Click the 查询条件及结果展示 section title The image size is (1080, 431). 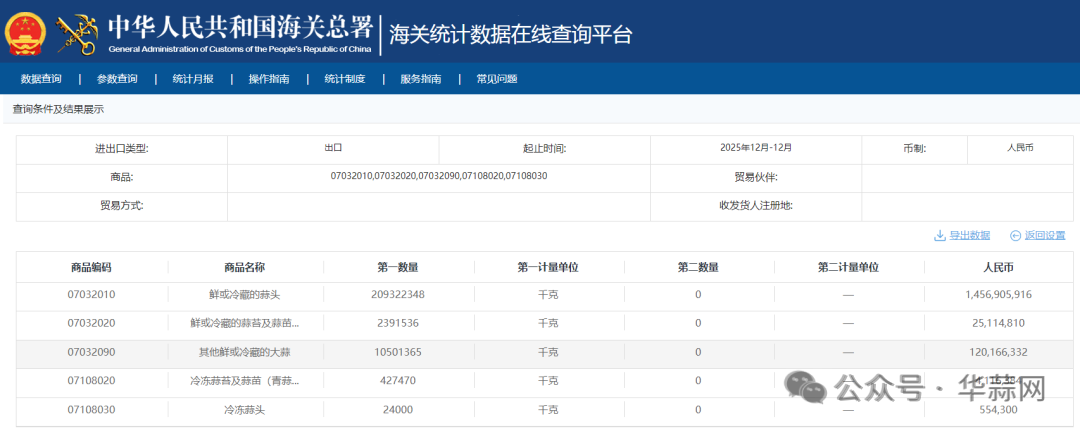(x=58, y=109)
